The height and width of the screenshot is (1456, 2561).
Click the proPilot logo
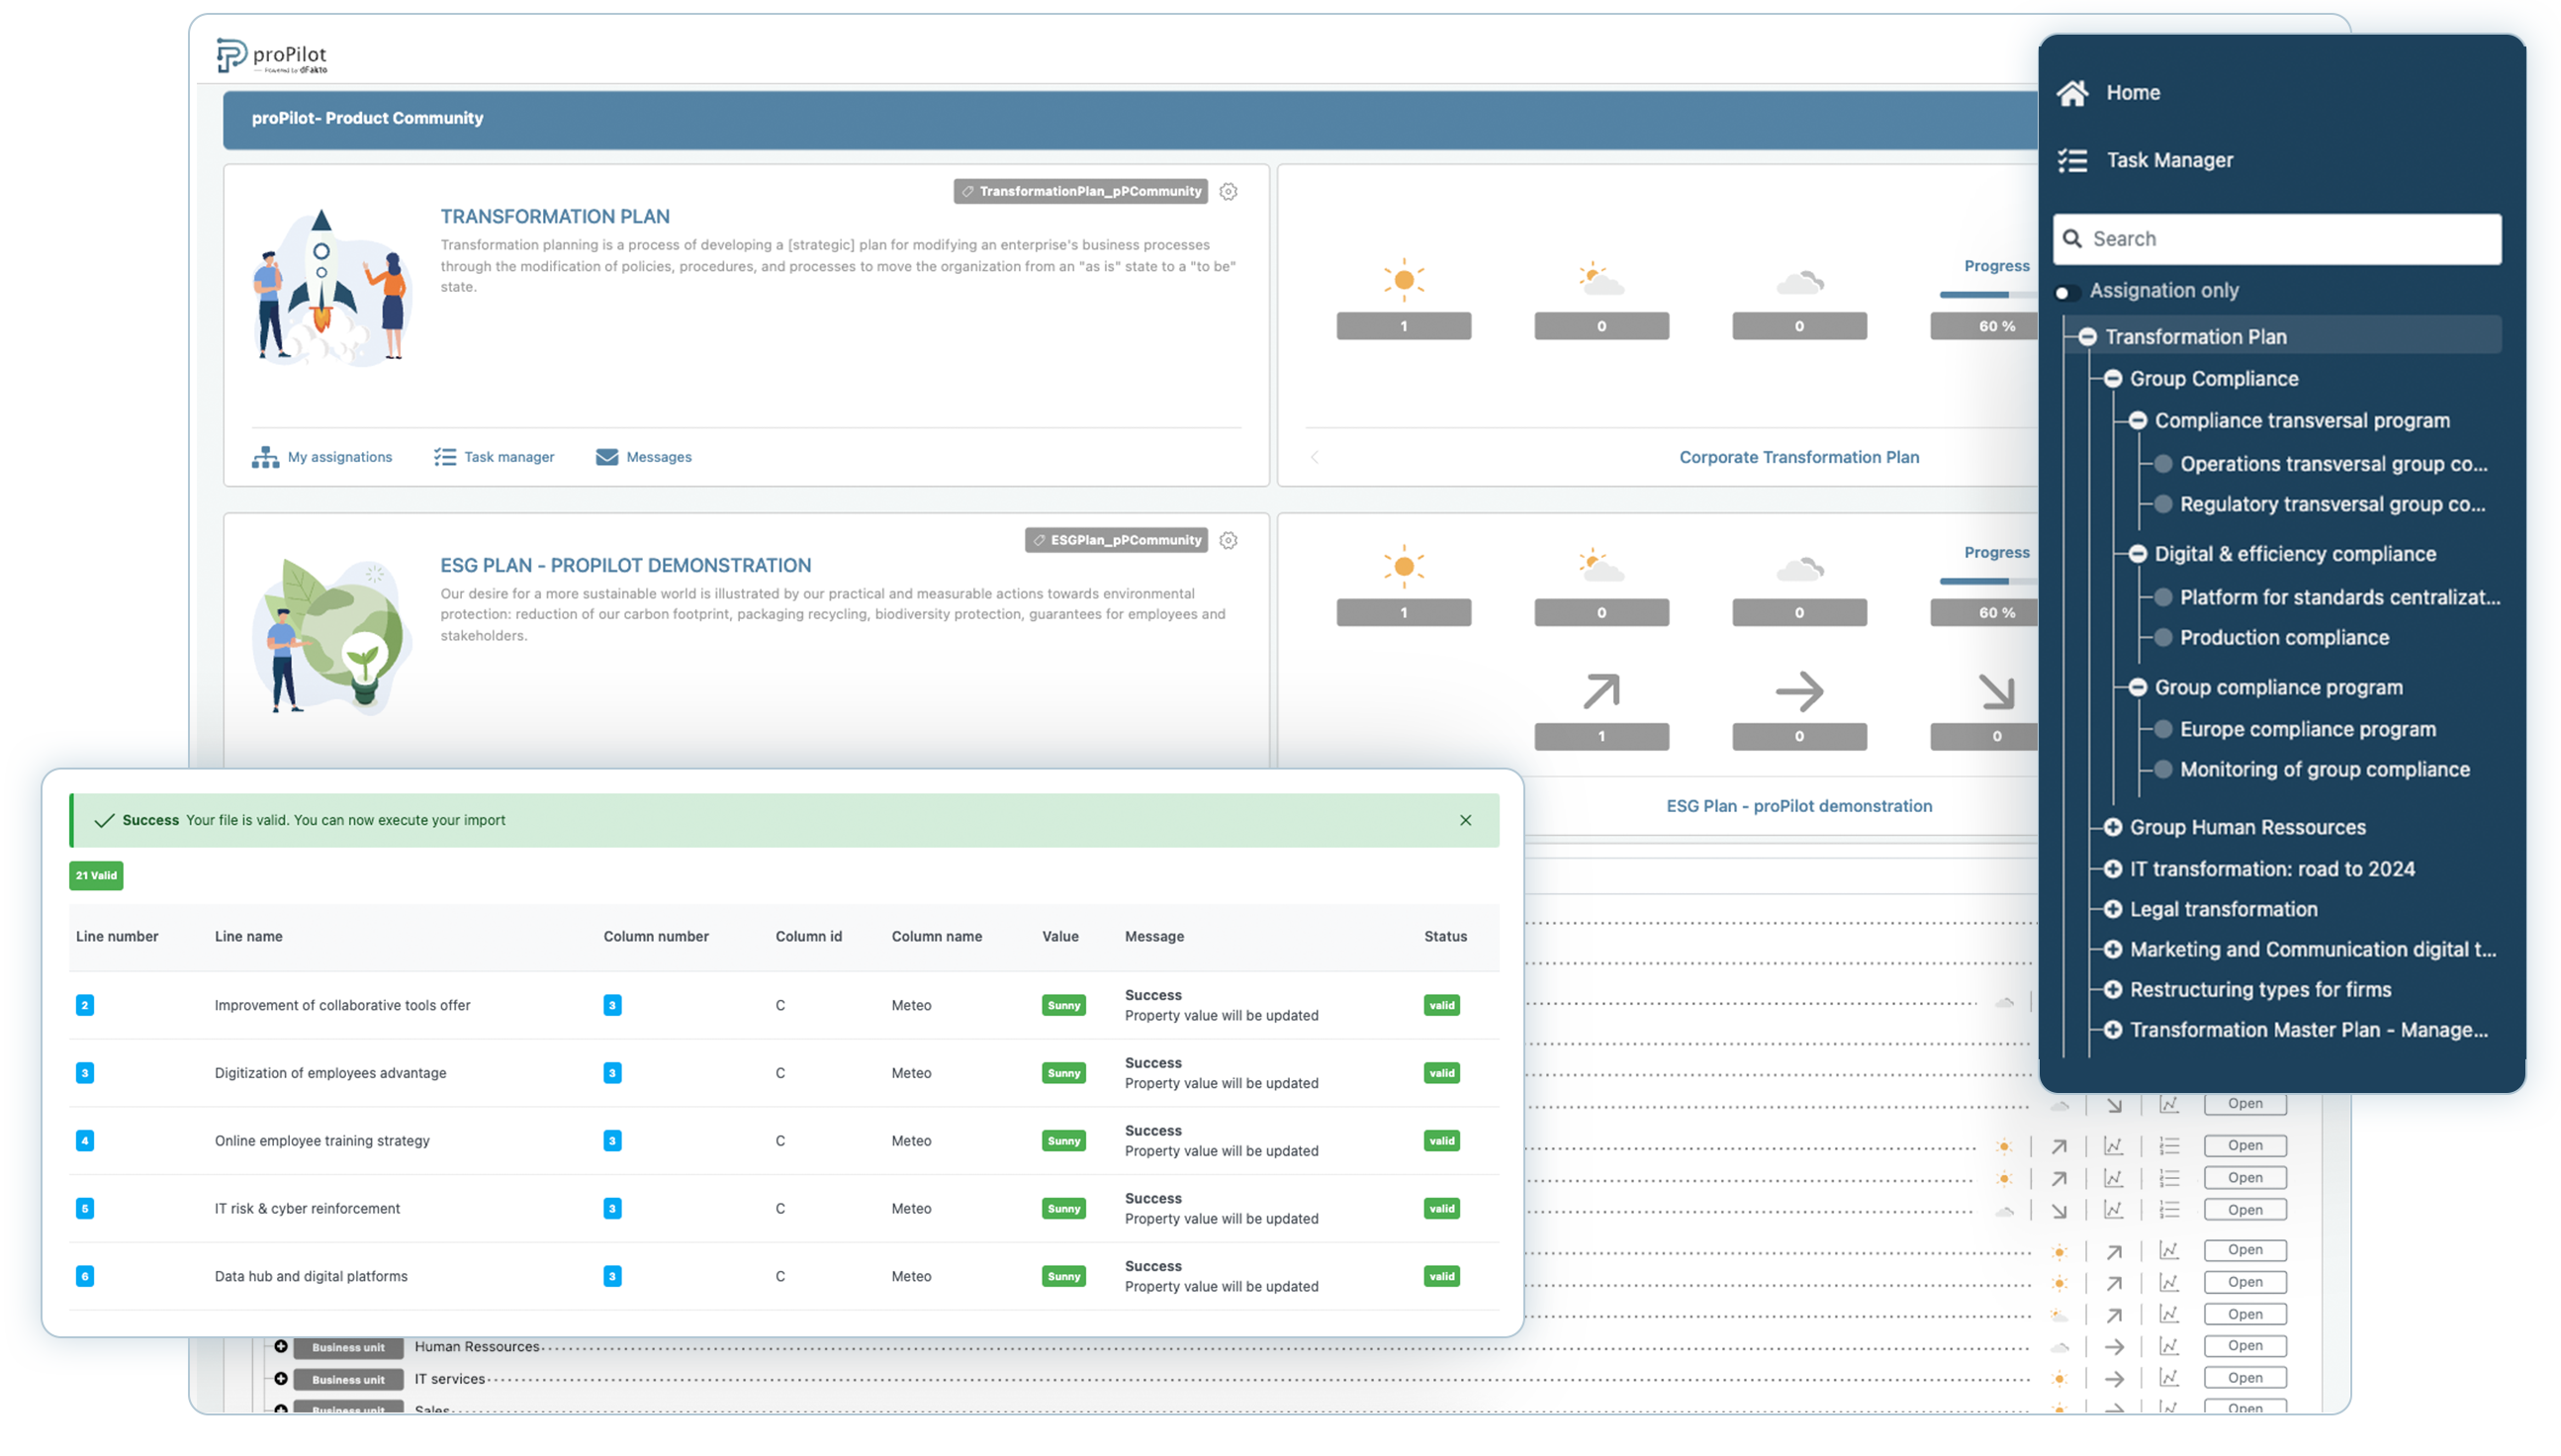click(272, 56)
